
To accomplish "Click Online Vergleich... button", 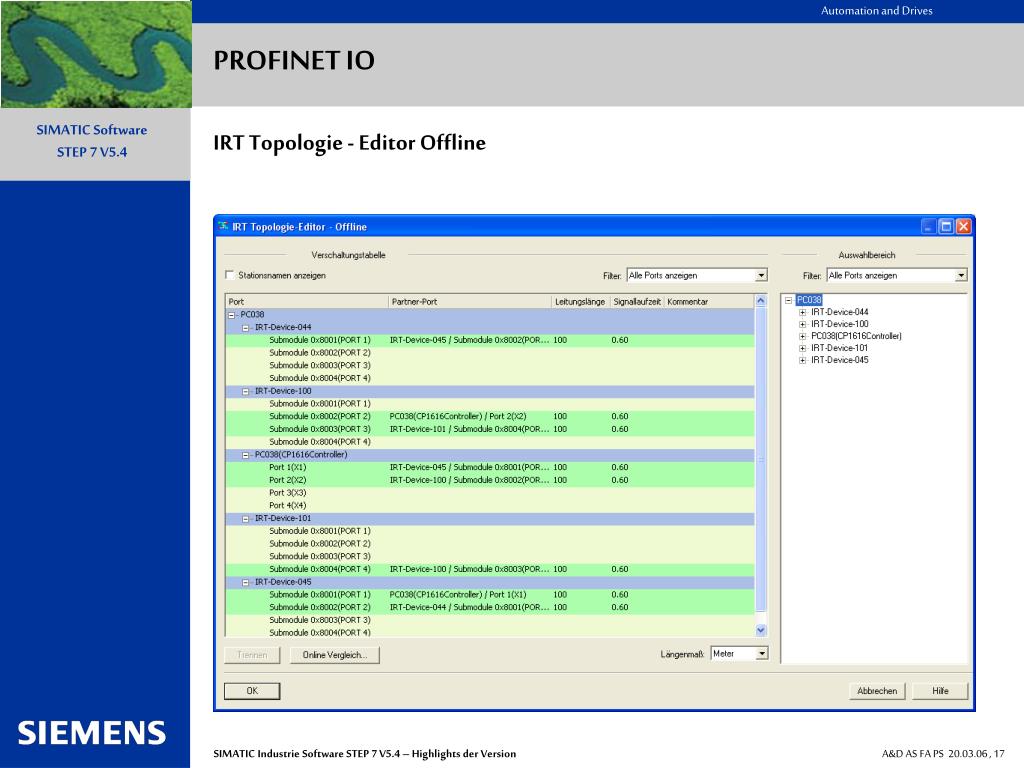I will click(x=334, y=654).
